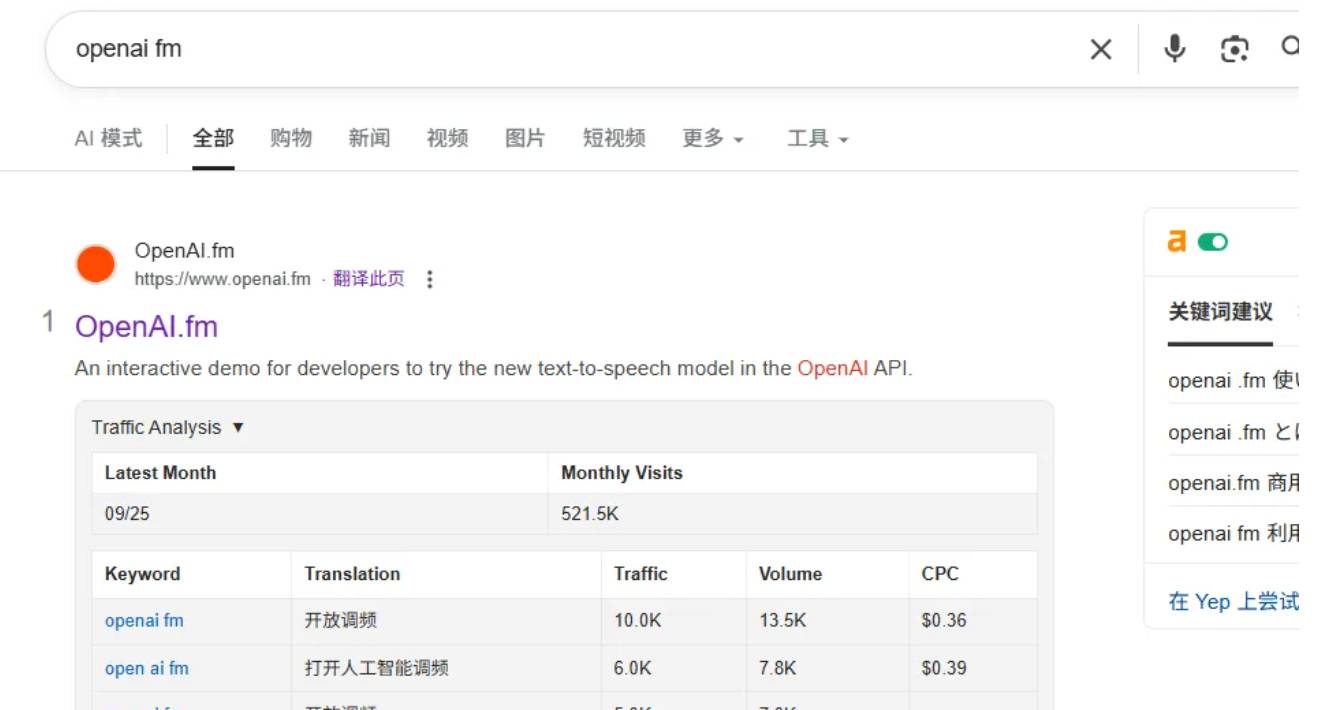Click the orange OpenAI.fm site favicon

coord(96,265)
